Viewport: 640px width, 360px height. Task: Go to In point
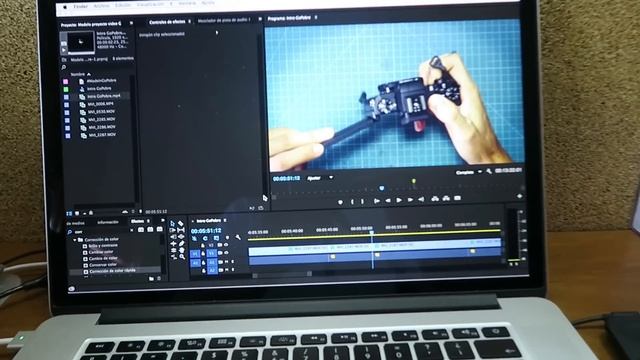376,201
